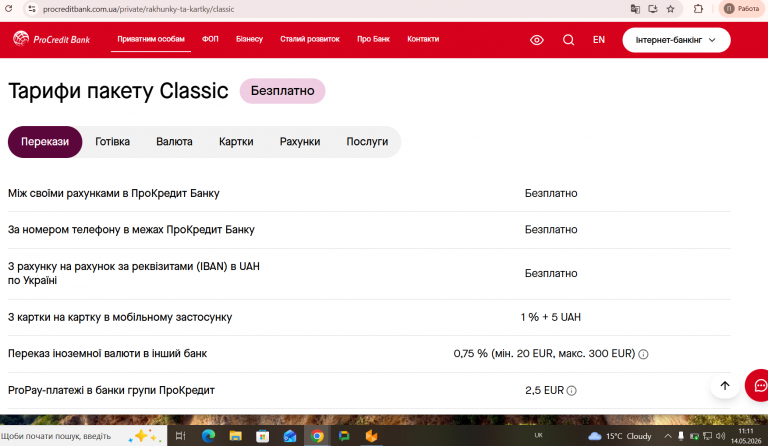This screenshot has width=768, height=446.
Task: Show info icon for ProPay 2,5 EUR
Action: pos(571,391)
